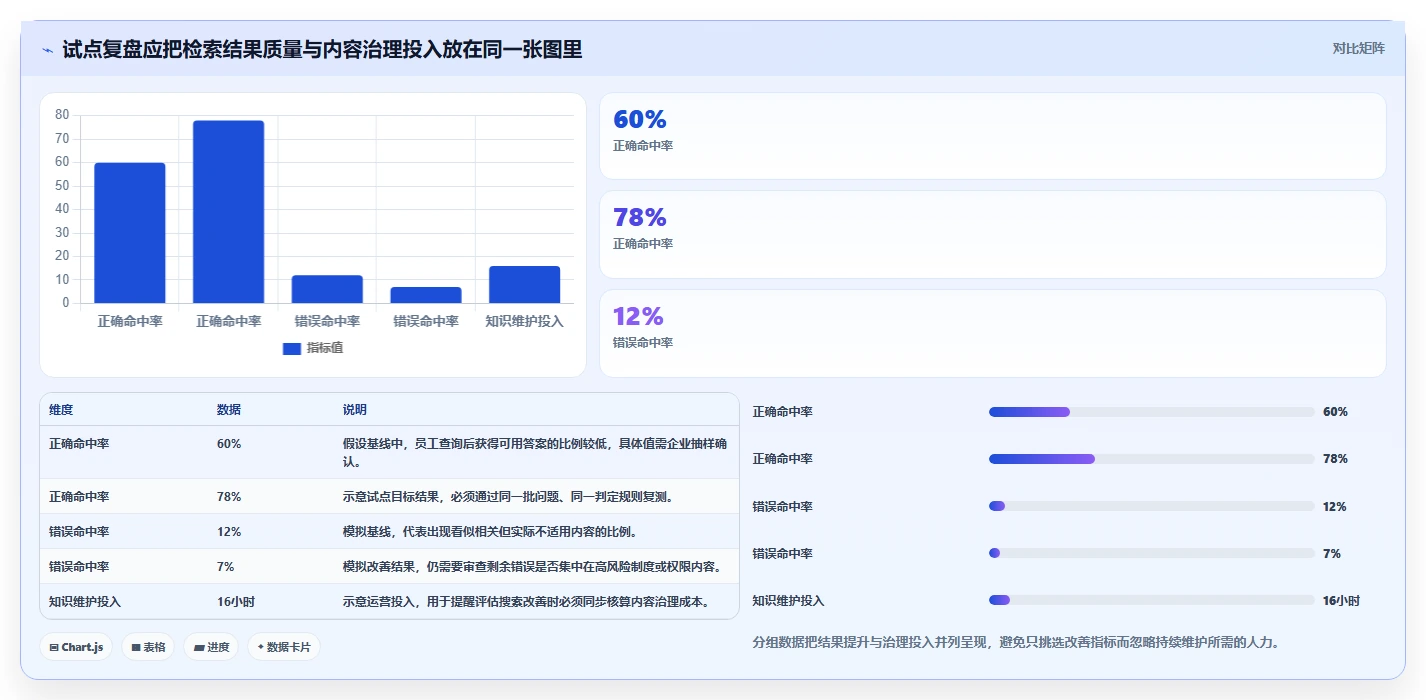Click the 78% cell in the table
The height and width of the screenshot is (700, 1426).
229,496
